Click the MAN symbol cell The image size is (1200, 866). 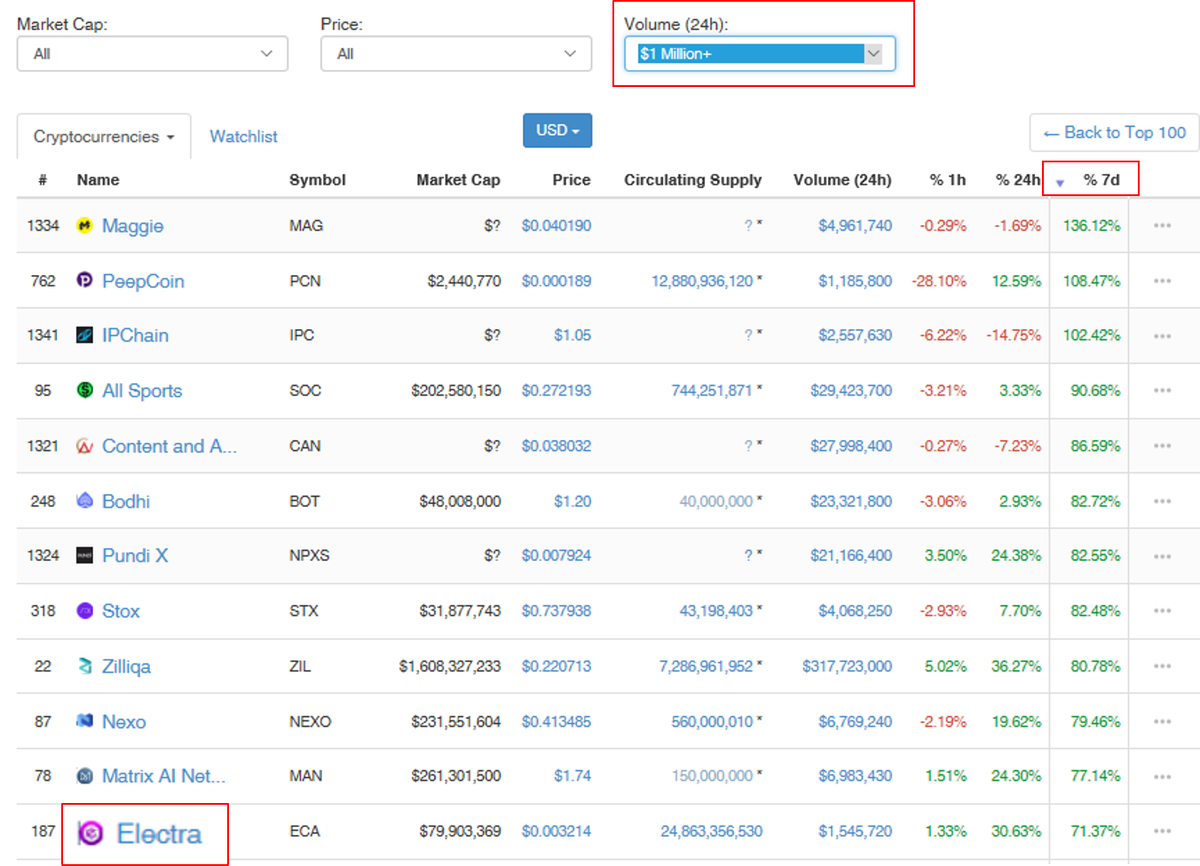(x=305, y=776)
